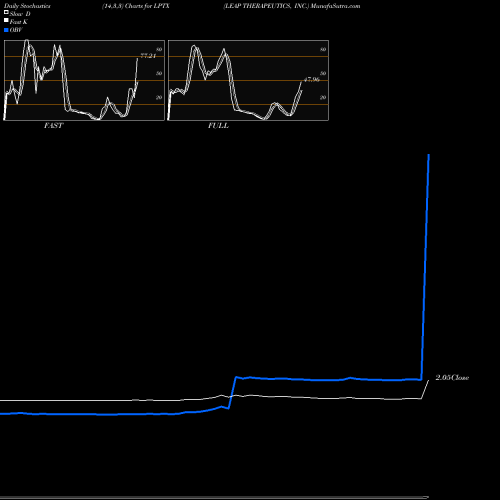The image size is (500, 500).
Task: Click the 'LEAP THERAPEUTICS, INC.' company name
Action: click(x=266, y=6)
